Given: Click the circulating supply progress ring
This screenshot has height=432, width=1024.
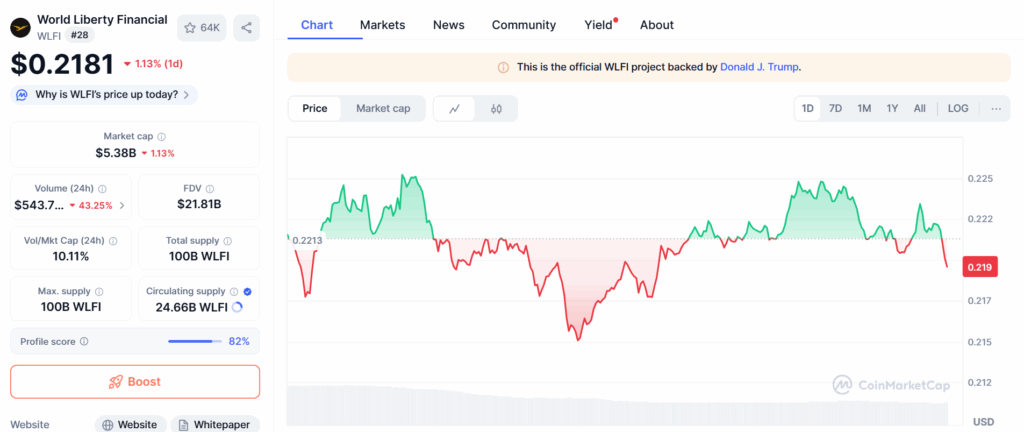Looking at the screenshot, I should coord(237,307).
